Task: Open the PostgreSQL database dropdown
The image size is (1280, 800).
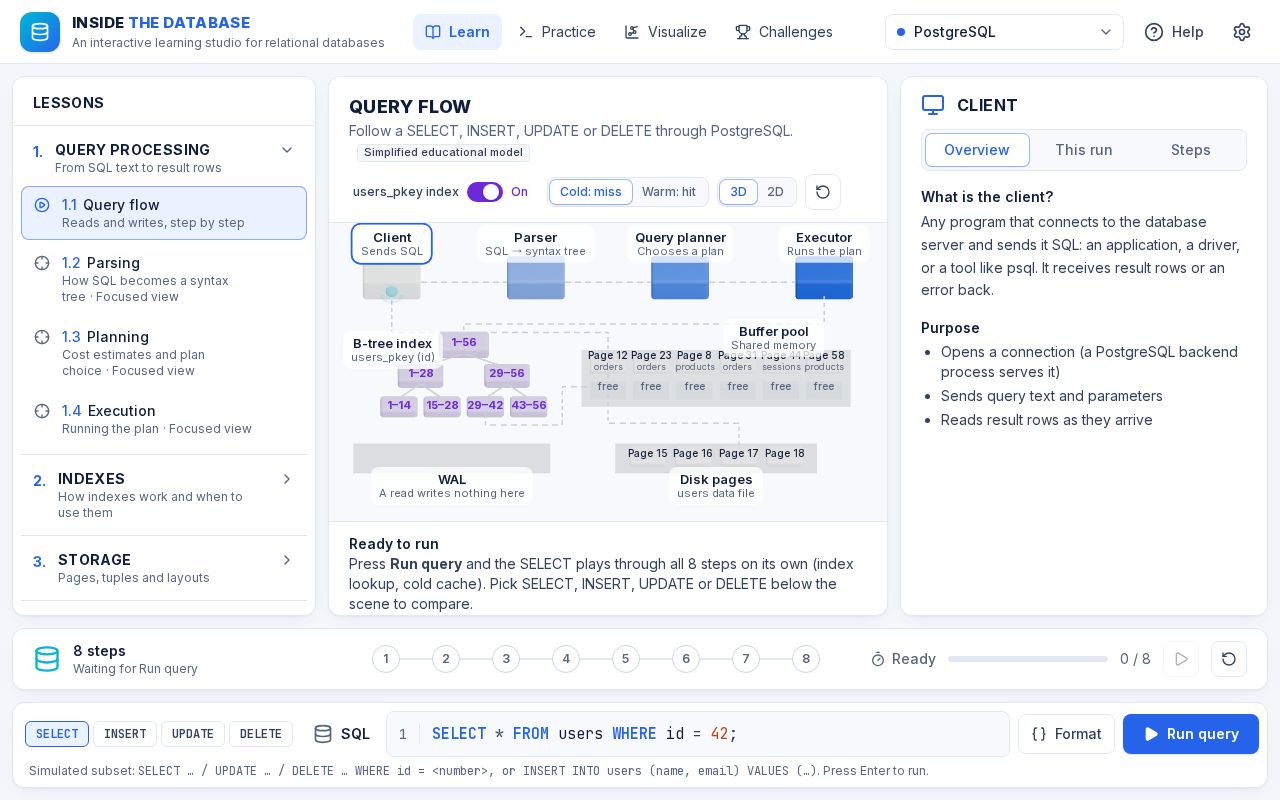Action: (x=1004, y=32)
